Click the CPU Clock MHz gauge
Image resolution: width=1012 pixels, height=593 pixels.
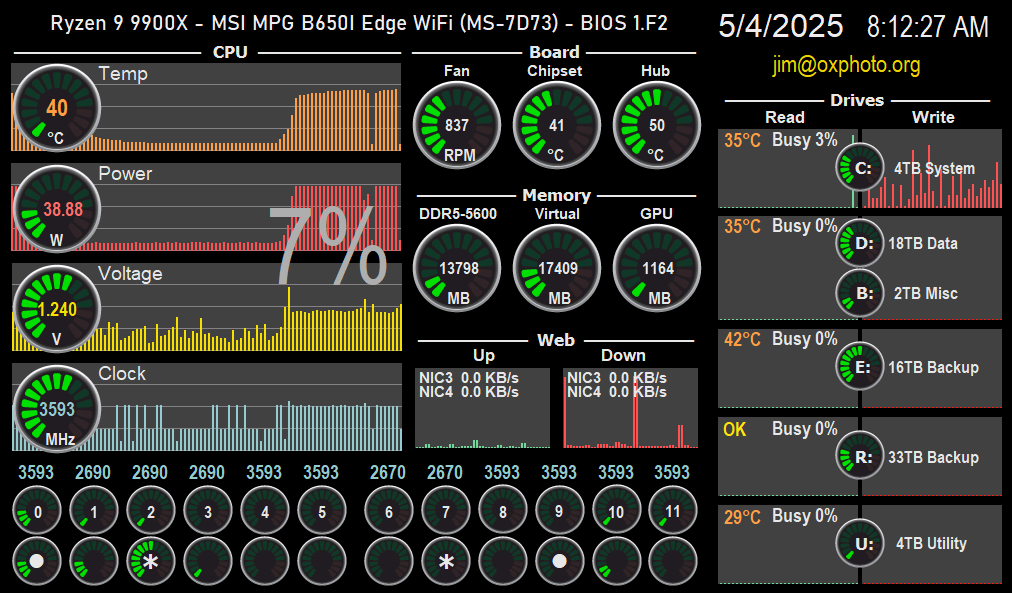[x=56, y=409]
